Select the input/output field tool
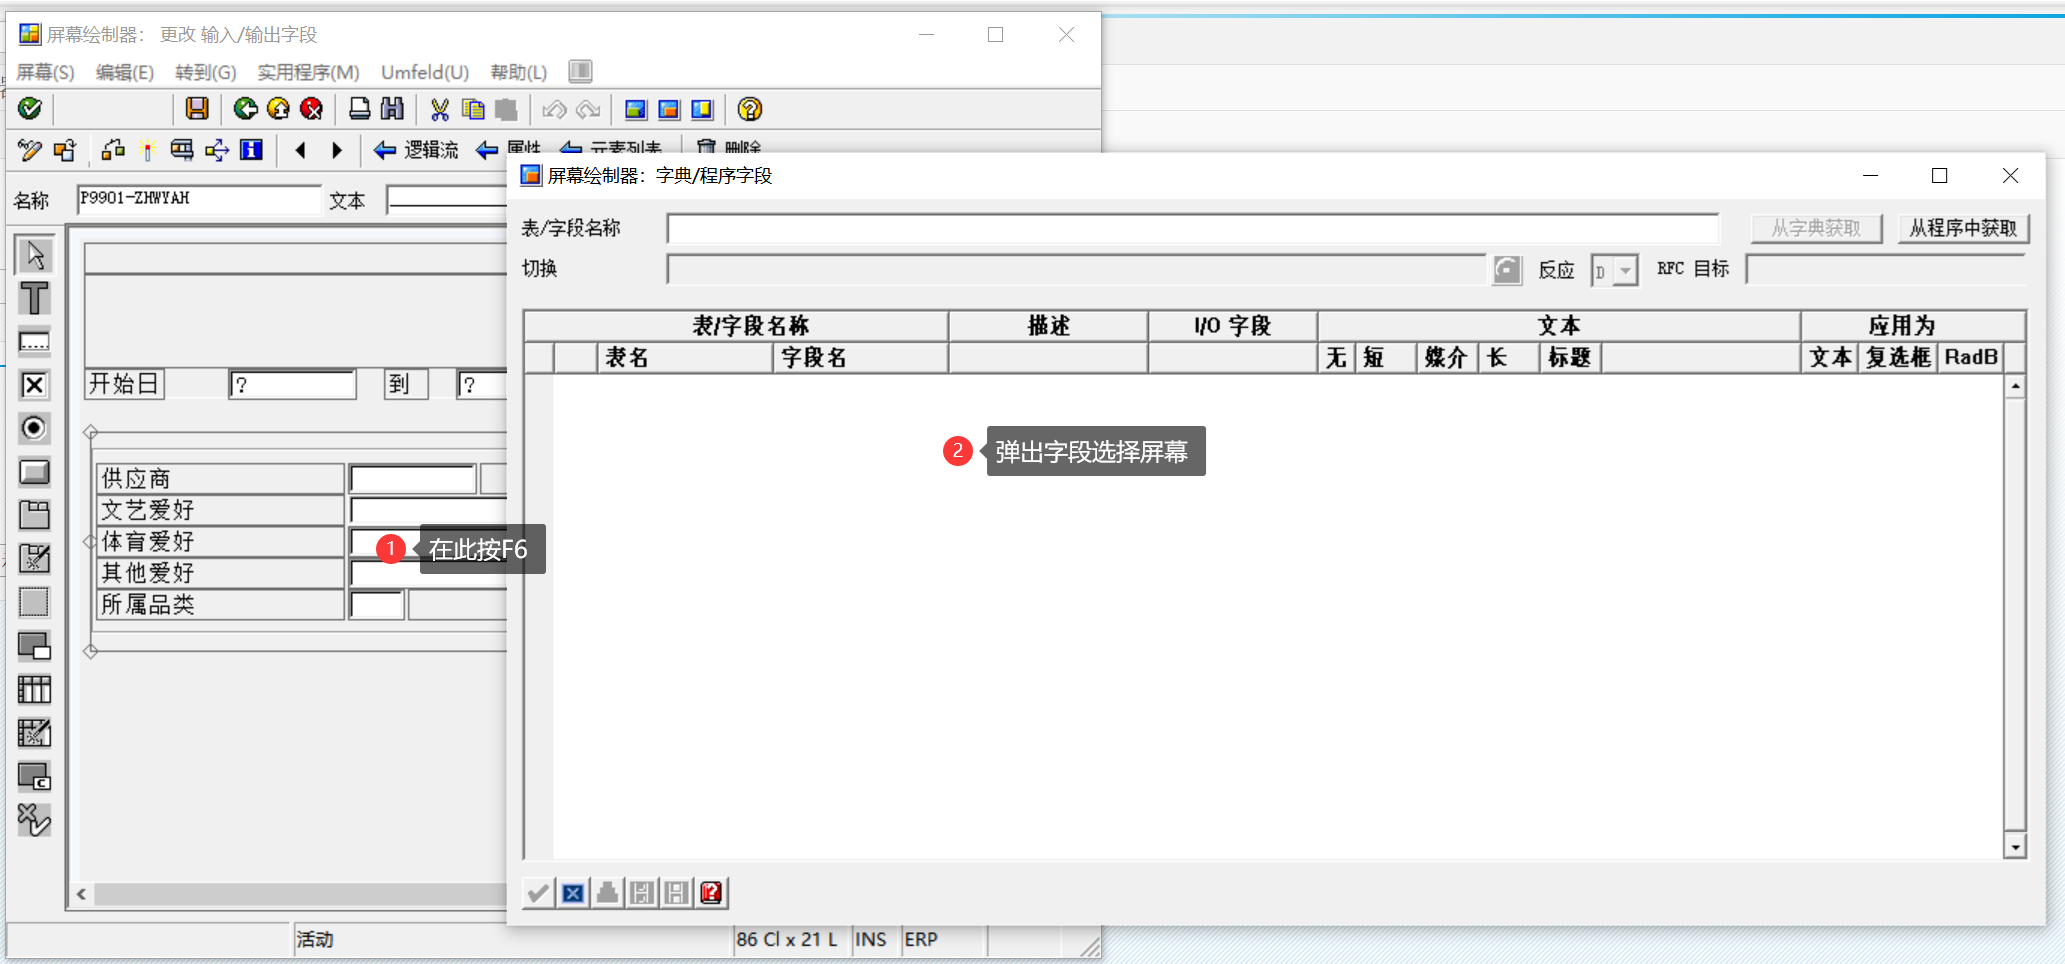This screenshot has width=2065, height=964. click(x=34, y=341)
